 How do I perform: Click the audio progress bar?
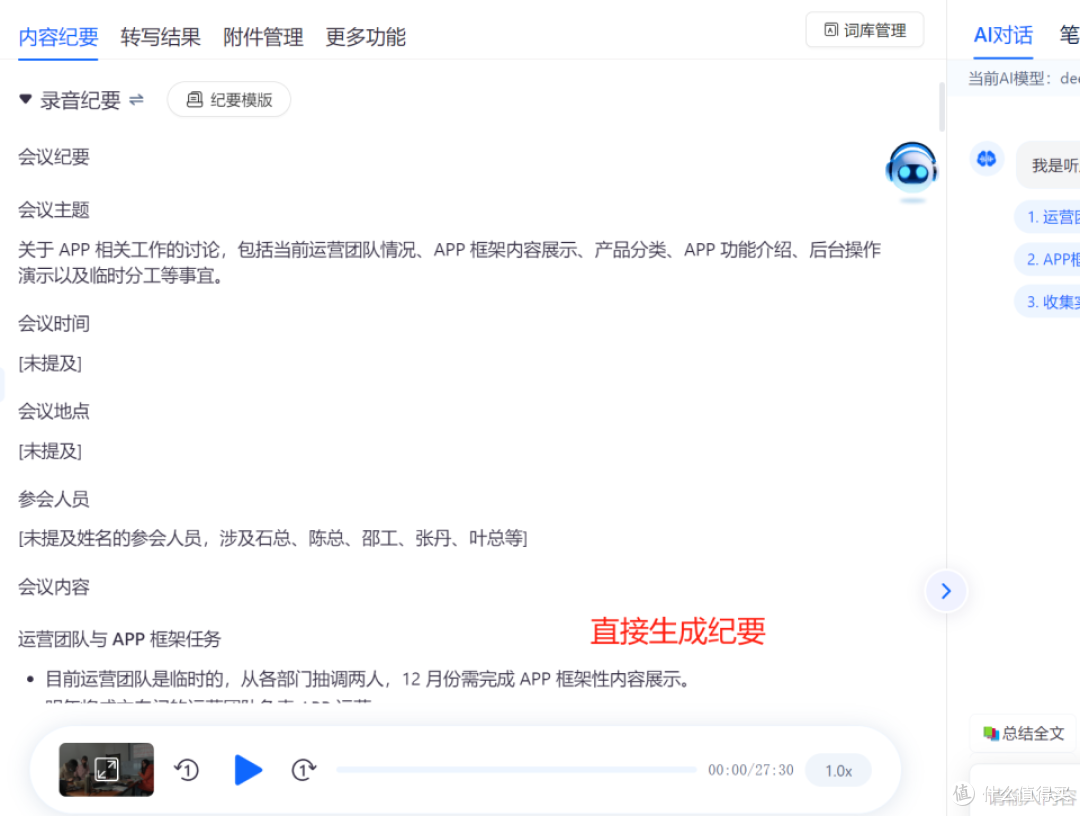tap(516, 770)
